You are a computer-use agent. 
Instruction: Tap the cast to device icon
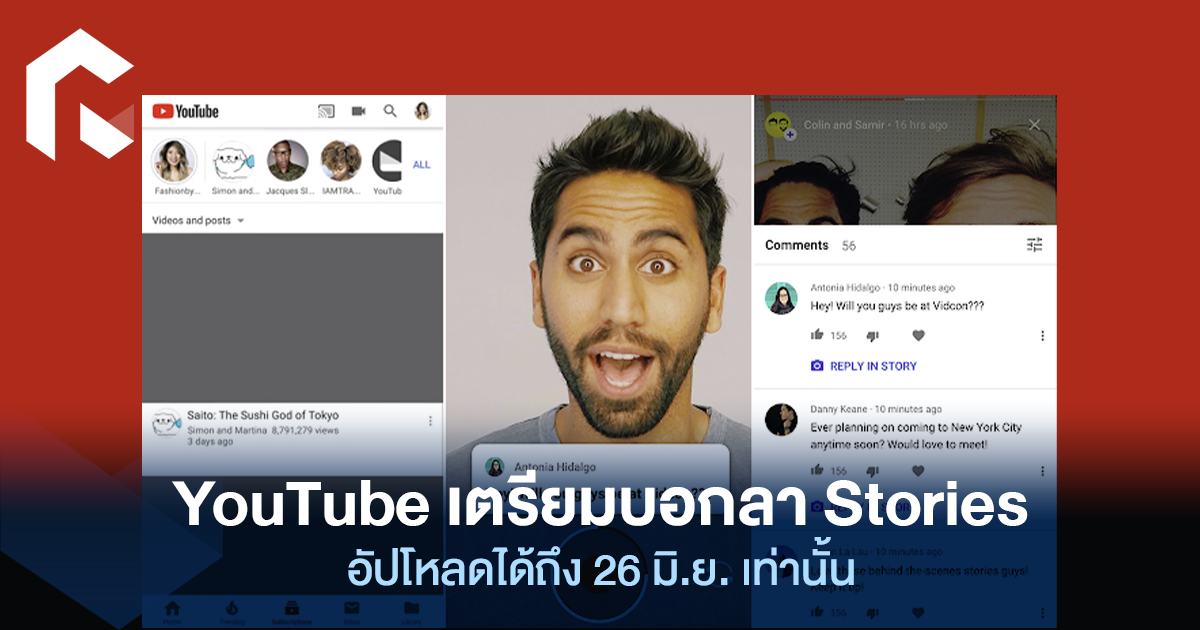tap(325, 111)
